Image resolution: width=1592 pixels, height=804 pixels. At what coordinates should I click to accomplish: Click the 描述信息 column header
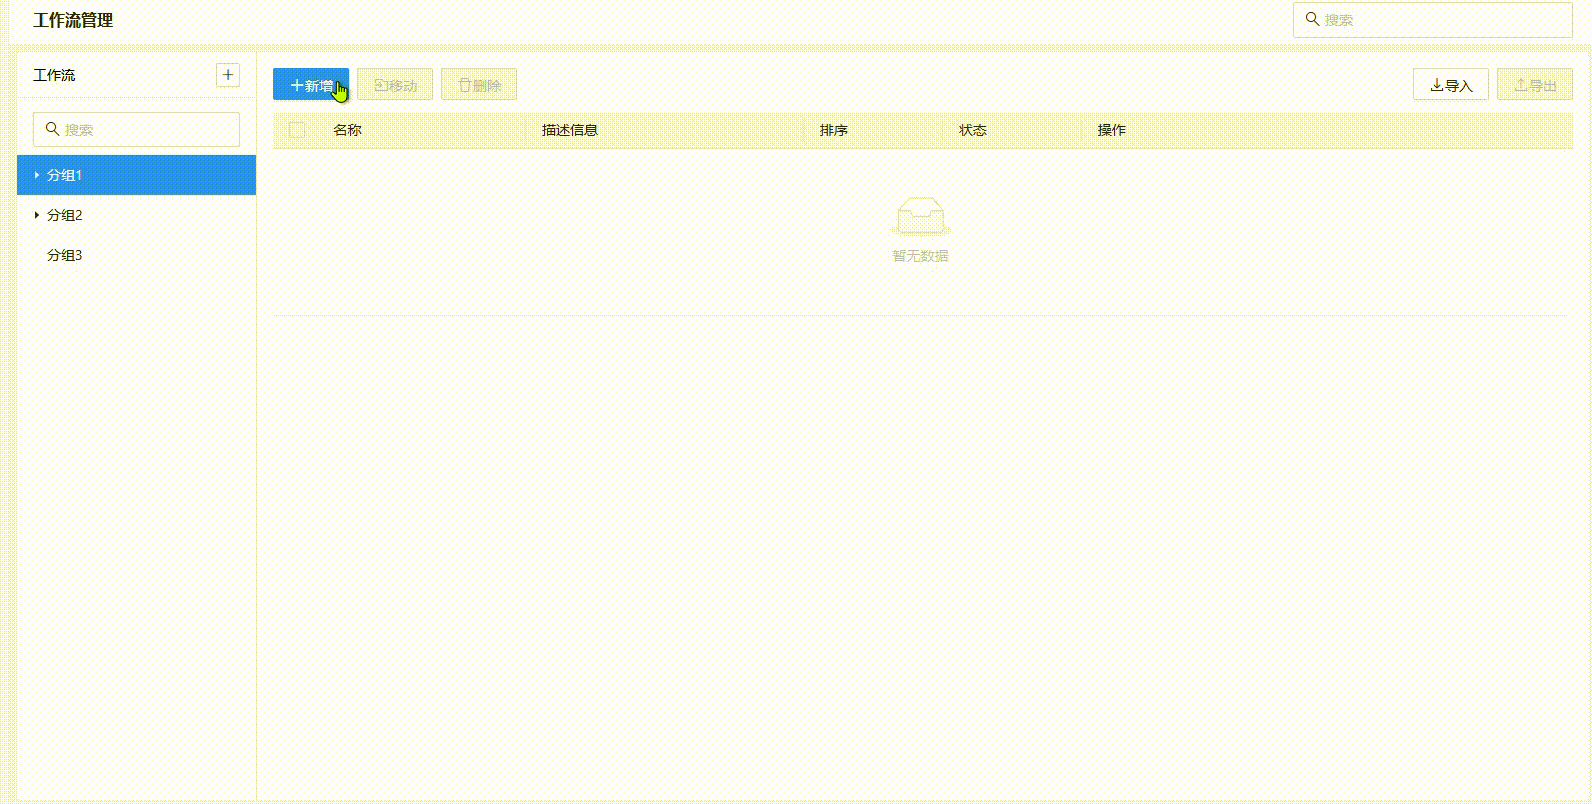(569, 130)
